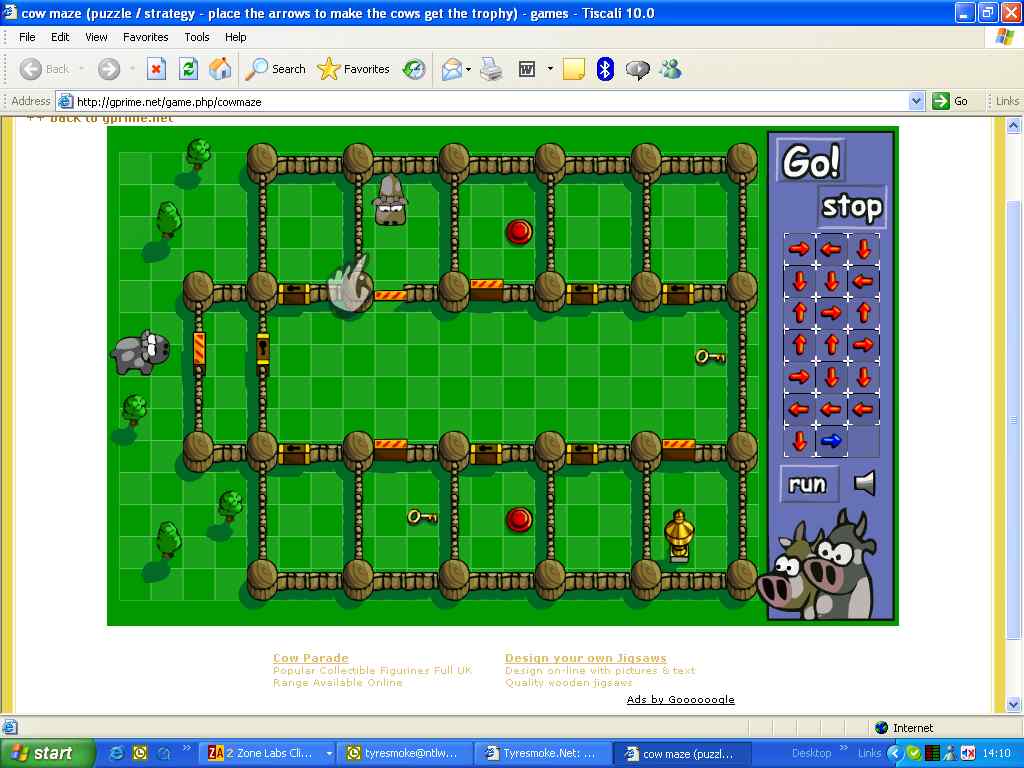Screen dimensions: 1024x768
Task: Edit page with Word icon
Action: point(526,69)
